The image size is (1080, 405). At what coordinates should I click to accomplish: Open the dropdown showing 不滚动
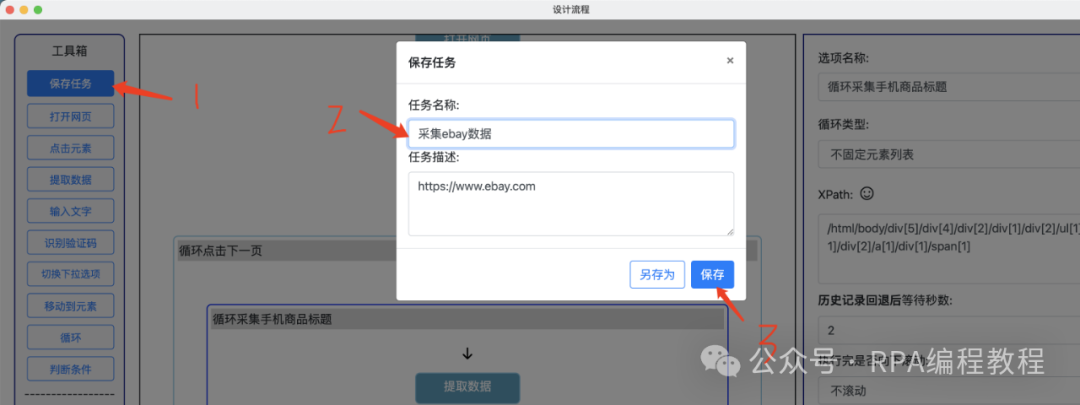pyautogui.click(x=948, y=390)
